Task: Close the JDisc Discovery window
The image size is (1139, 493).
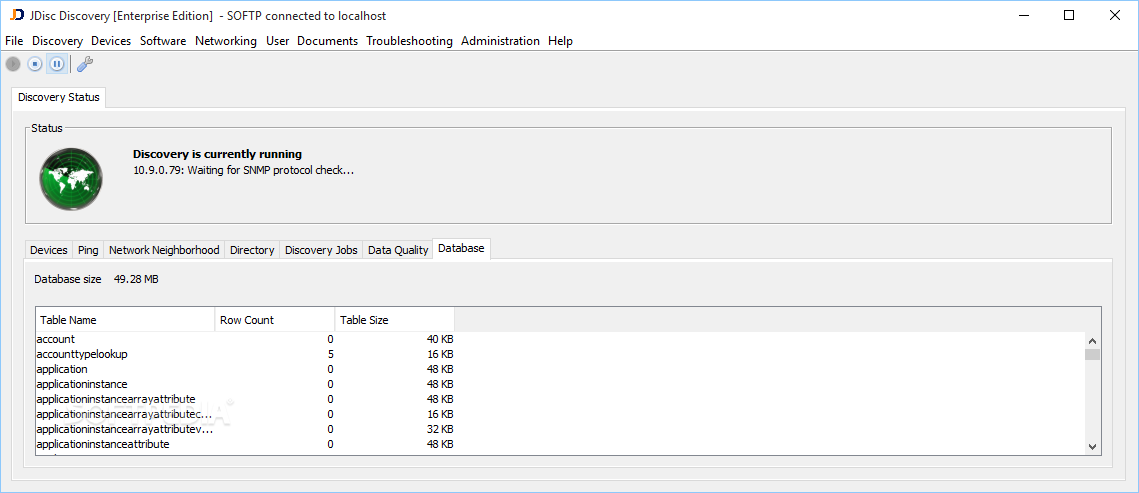Action: (1114, 15)
